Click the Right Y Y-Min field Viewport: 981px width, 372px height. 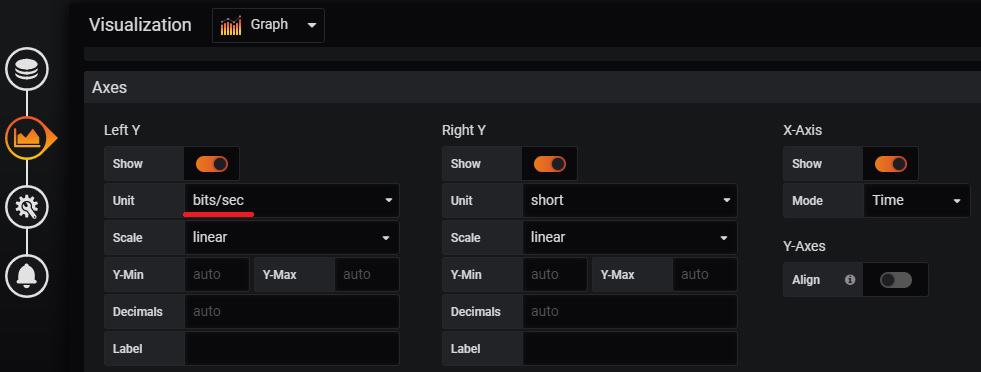555,274
